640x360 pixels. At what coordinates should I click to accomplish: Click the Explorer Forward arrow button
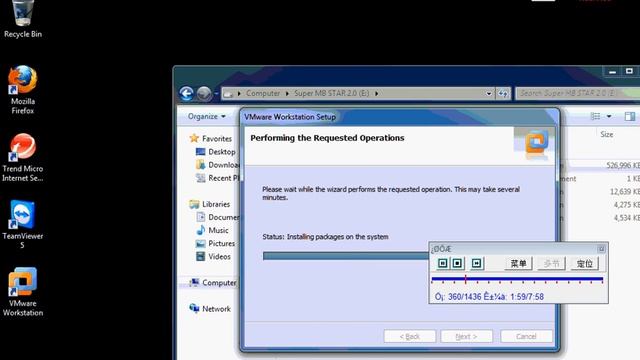(204, 93)
